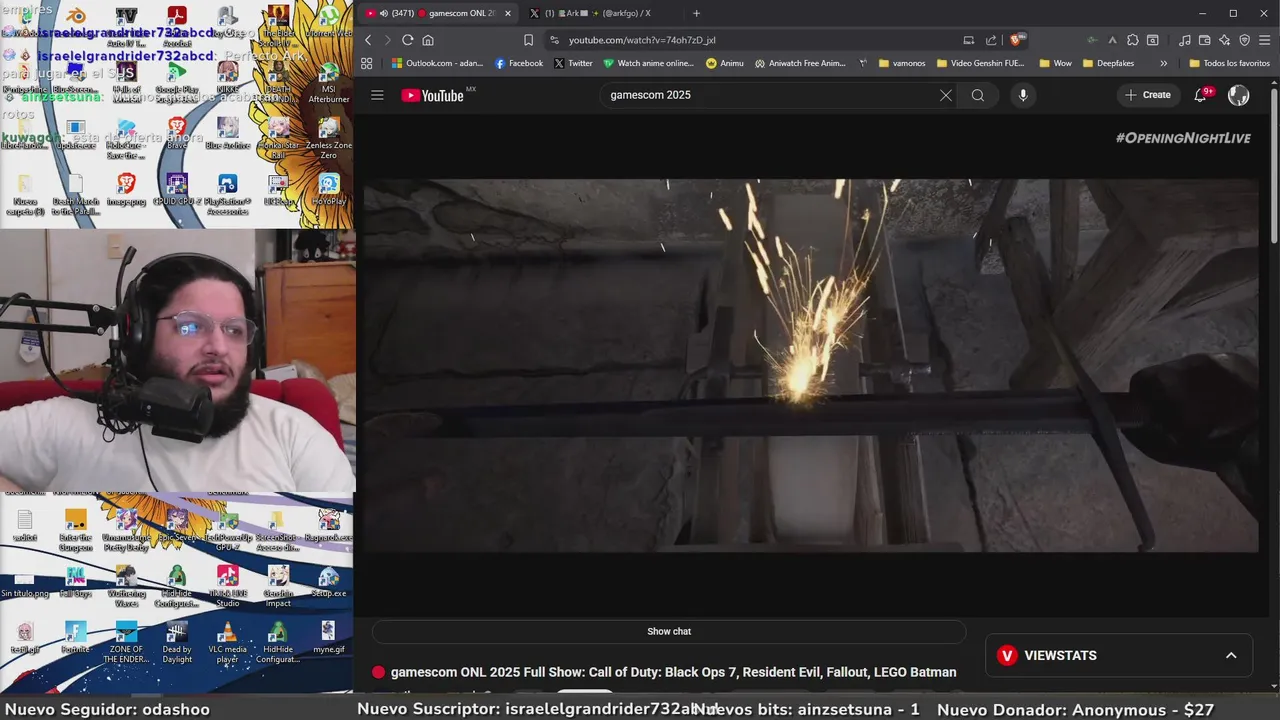Viewport: 1280px width, 720px height.
Task: Click the browser home button
Action: (x=428, y=40)
